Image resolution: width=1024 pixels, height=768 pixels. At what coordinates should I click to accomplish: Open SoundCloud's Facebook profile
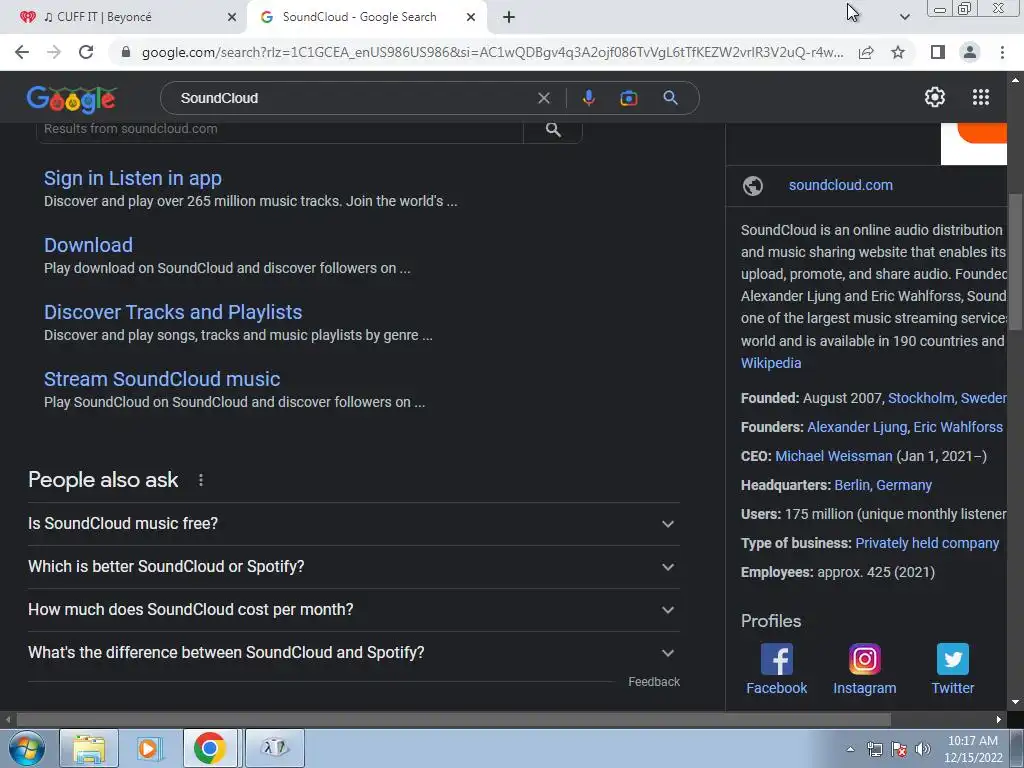tap(776, 669)
